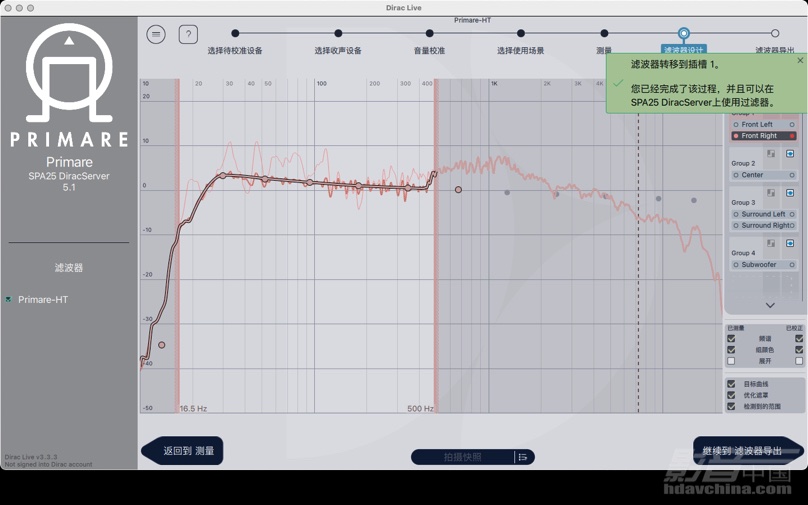Toggle Subwoofer corrected indicator circle
Image resolution: width=808 pixels, height=505 pixels.
[x=792, y=265]
